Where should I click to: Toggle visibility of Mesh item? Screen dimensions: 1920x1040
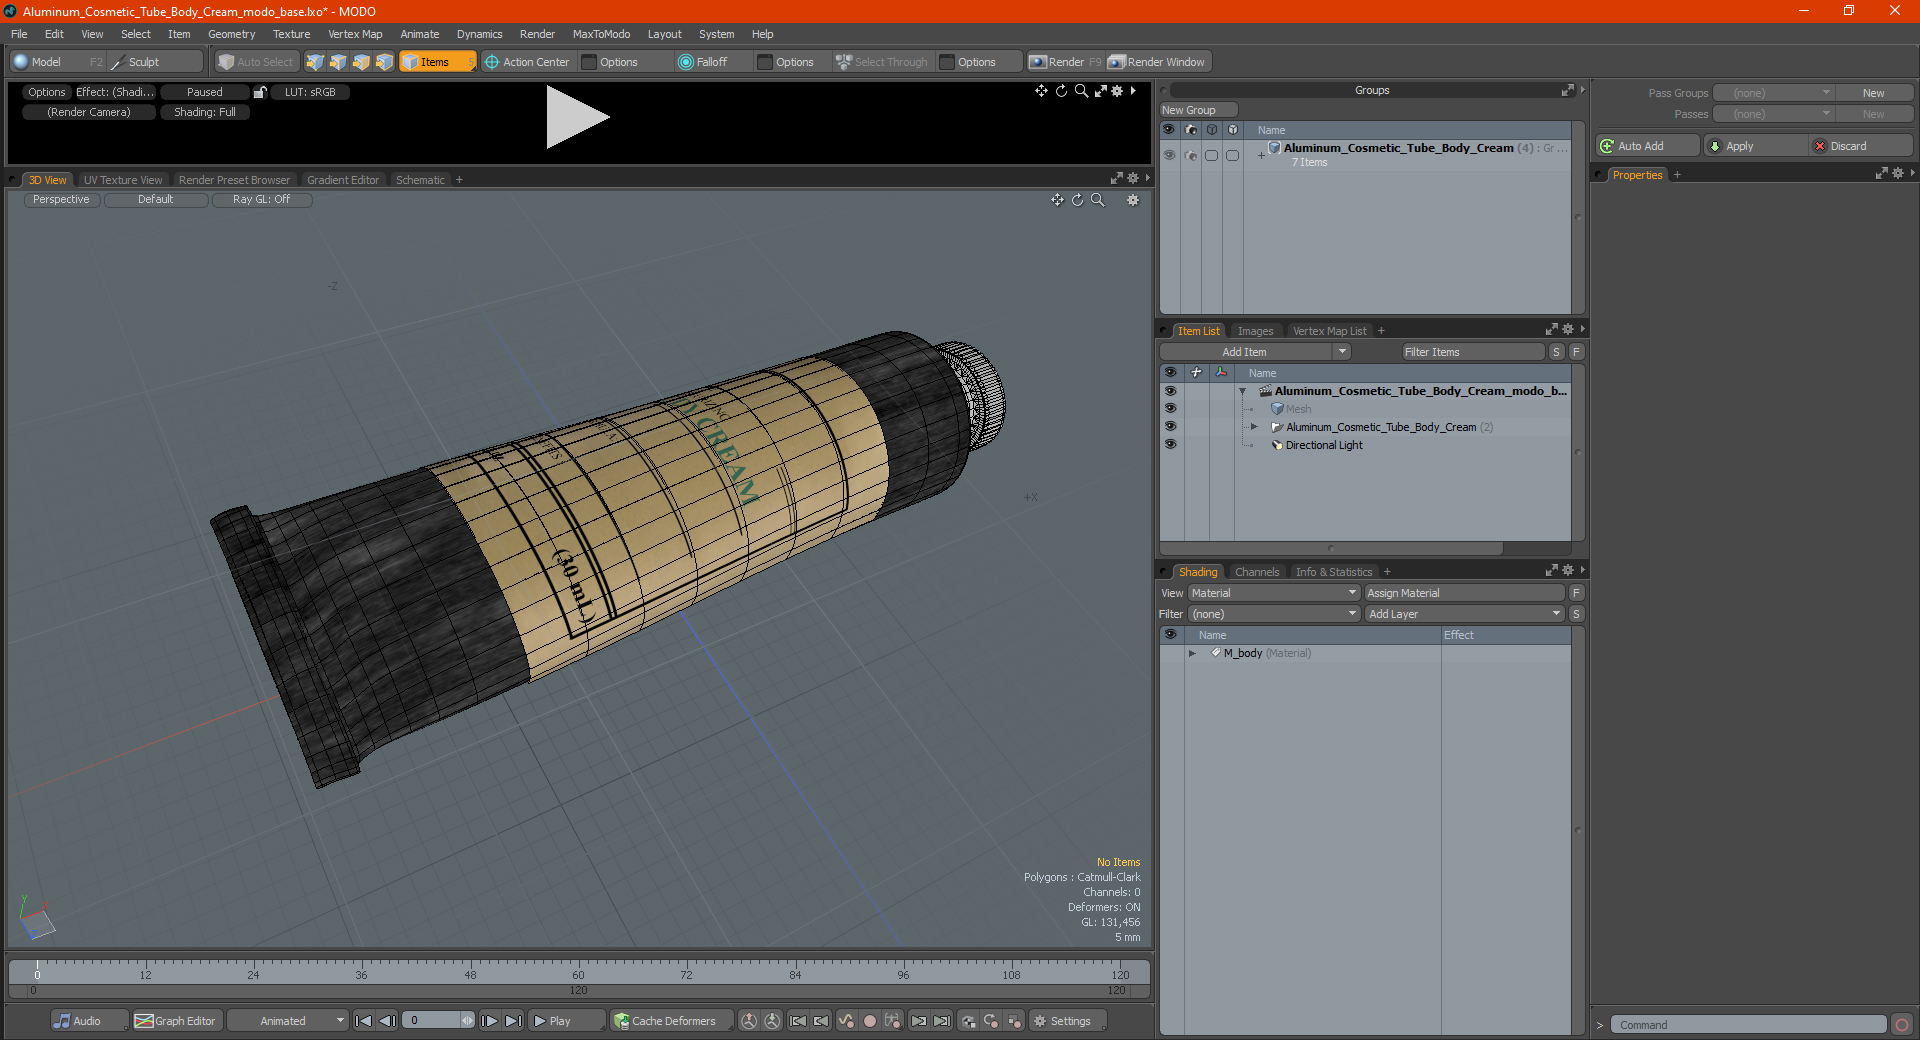click(1170, 409)
